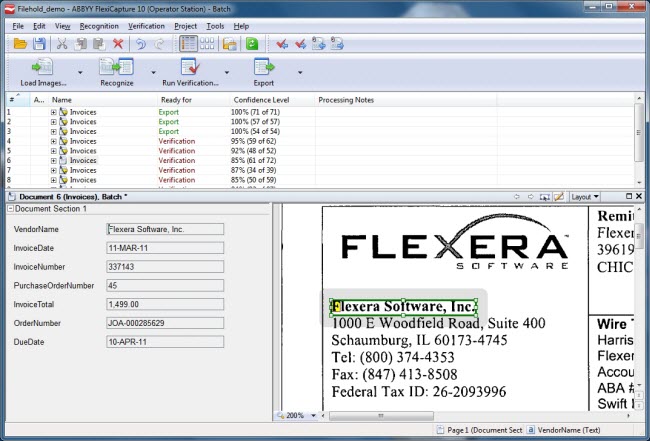Click the DueDate field showing 10-APR-11
This screenshot has height=441, width=650.
[x=165, y=342]
